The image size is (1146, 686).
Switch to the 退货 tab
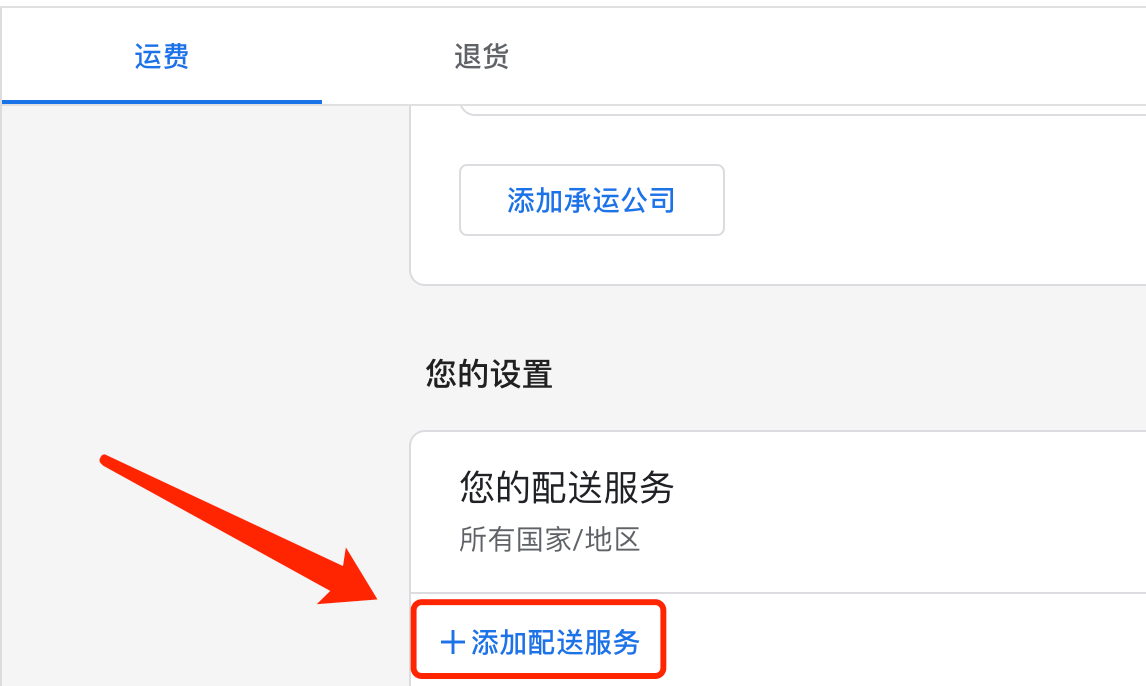(481, 57)
